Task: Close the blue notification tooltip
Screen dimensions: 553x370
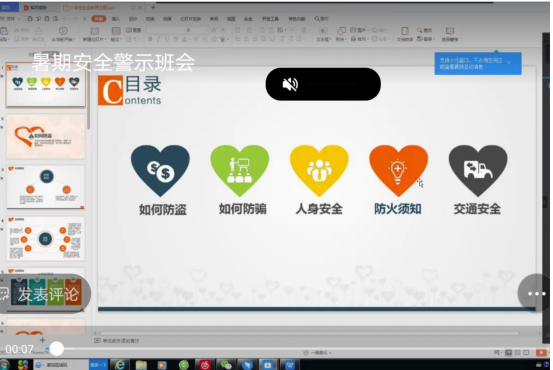Action: [509, 62]
